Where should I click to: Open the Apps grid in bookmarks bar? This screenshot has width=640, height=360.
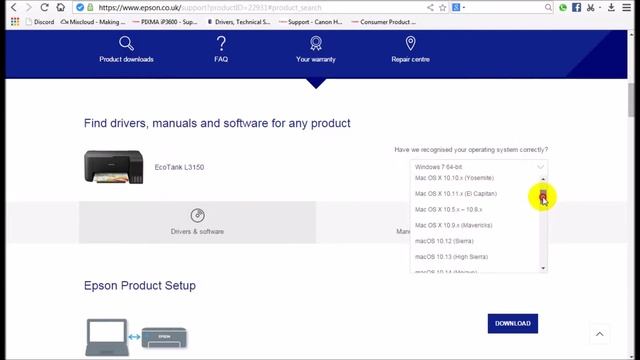pos(15,22)
